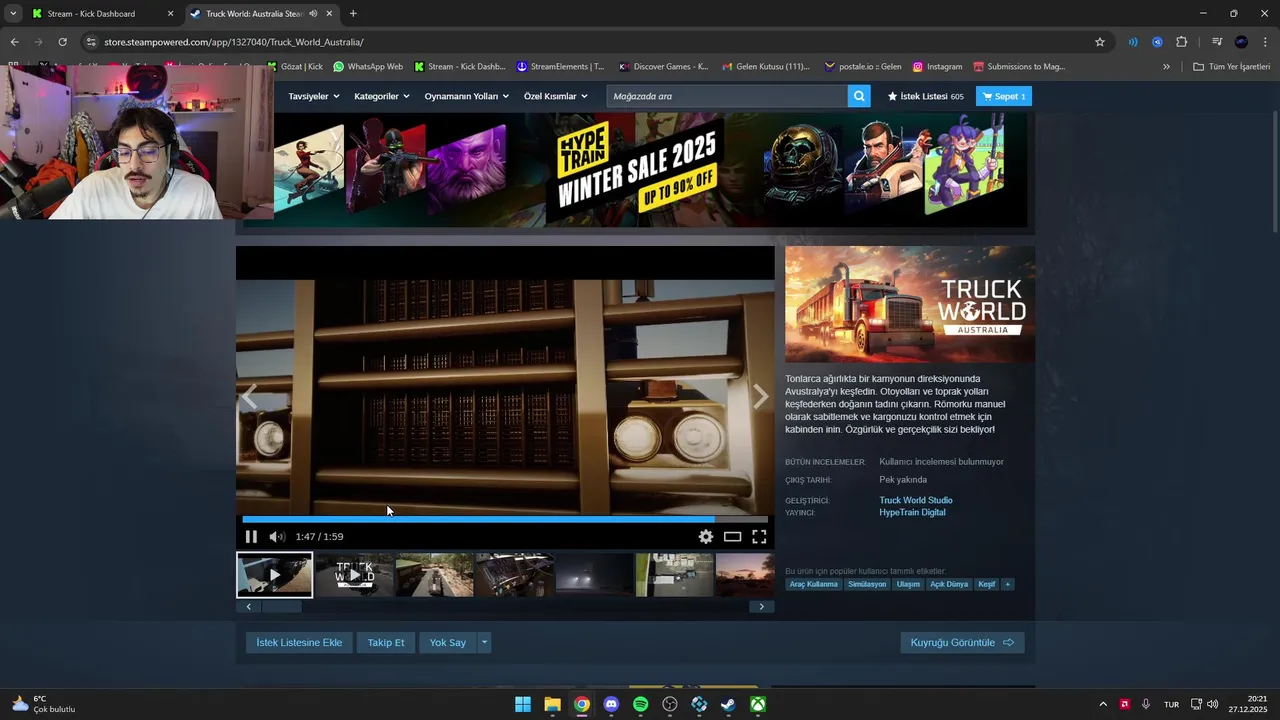Select the Açık Dünya tag
Screen dimensions: 1280x720
point(949,584)
